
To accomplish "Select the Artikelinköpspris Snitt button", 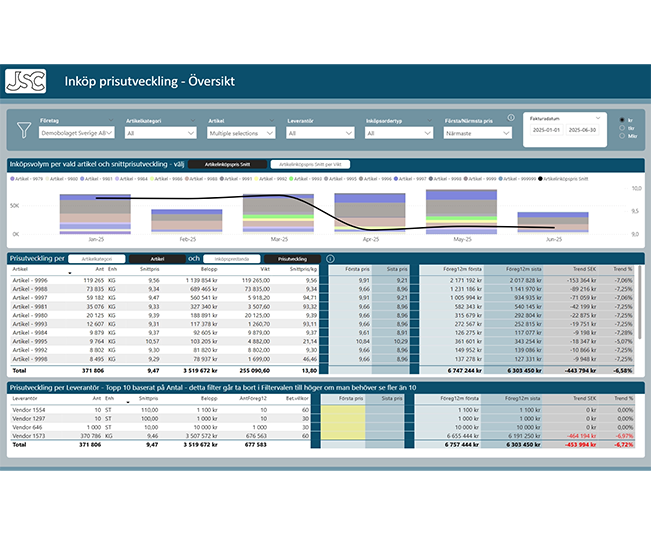I will click(227, 164).
